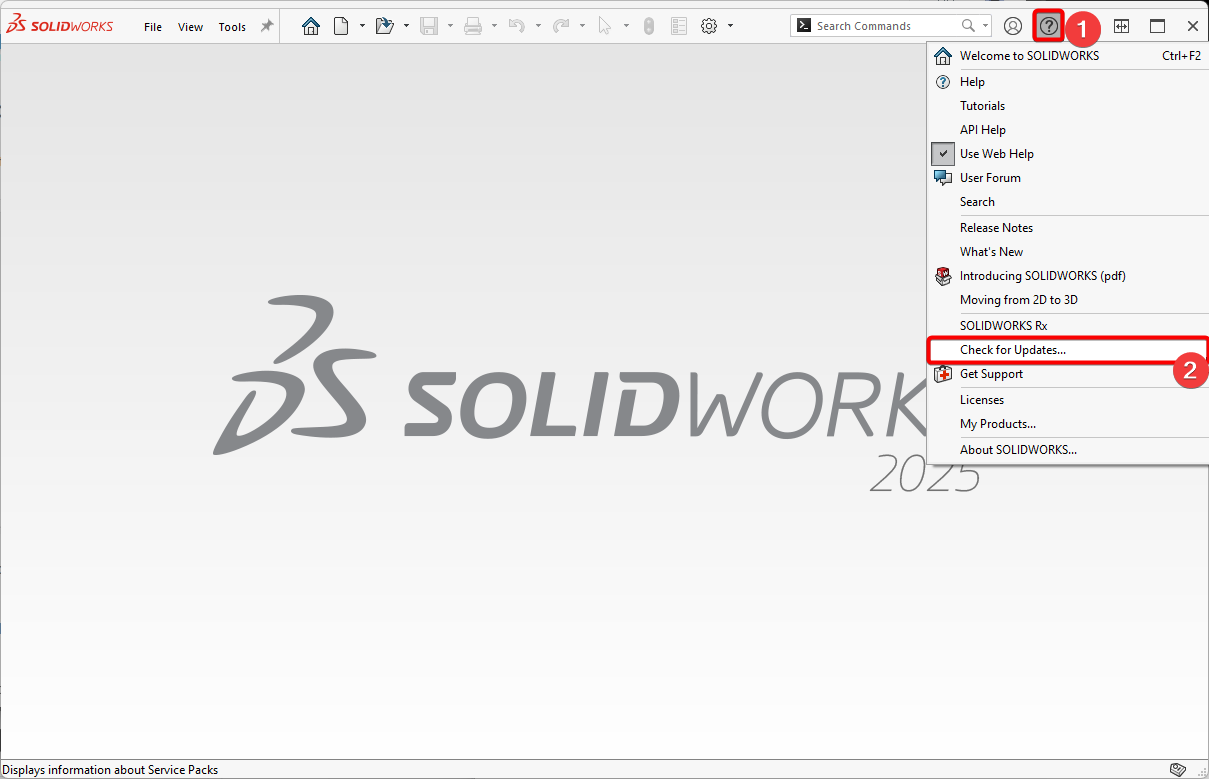
Task: Create a new document
Action: pyautogui.click(x=339, y=25)
